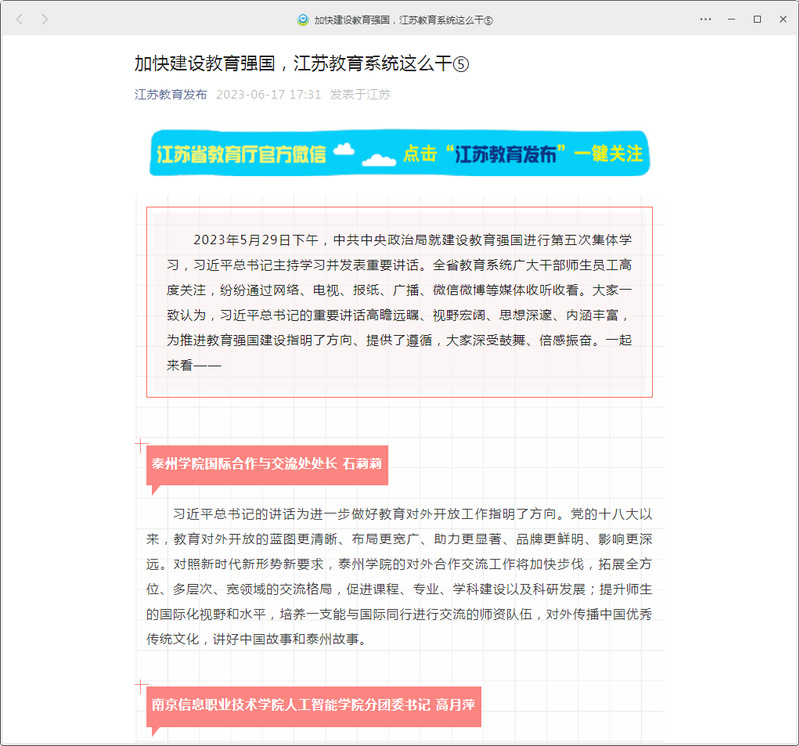Click the page favicon beside the window title
This screenshot has height=746, width=799.
click(303, 19)
